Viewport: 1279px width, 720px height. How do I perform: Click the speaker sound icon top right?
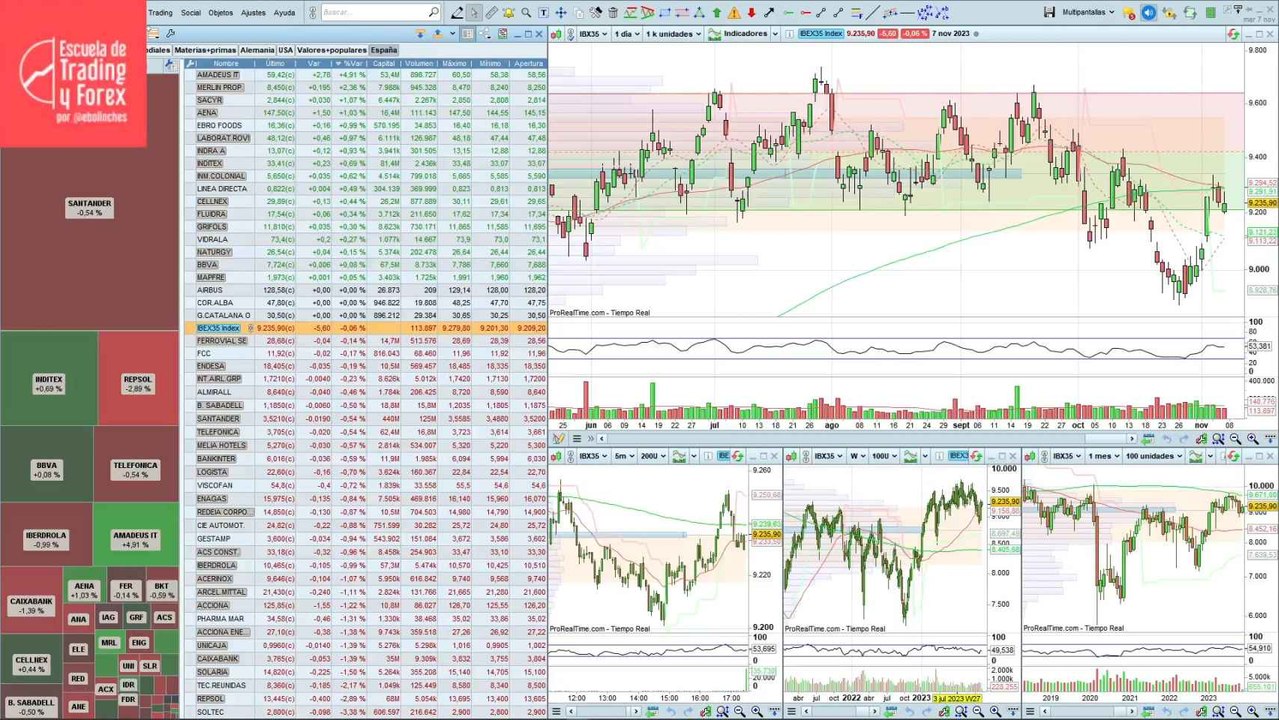(1148, 13)
